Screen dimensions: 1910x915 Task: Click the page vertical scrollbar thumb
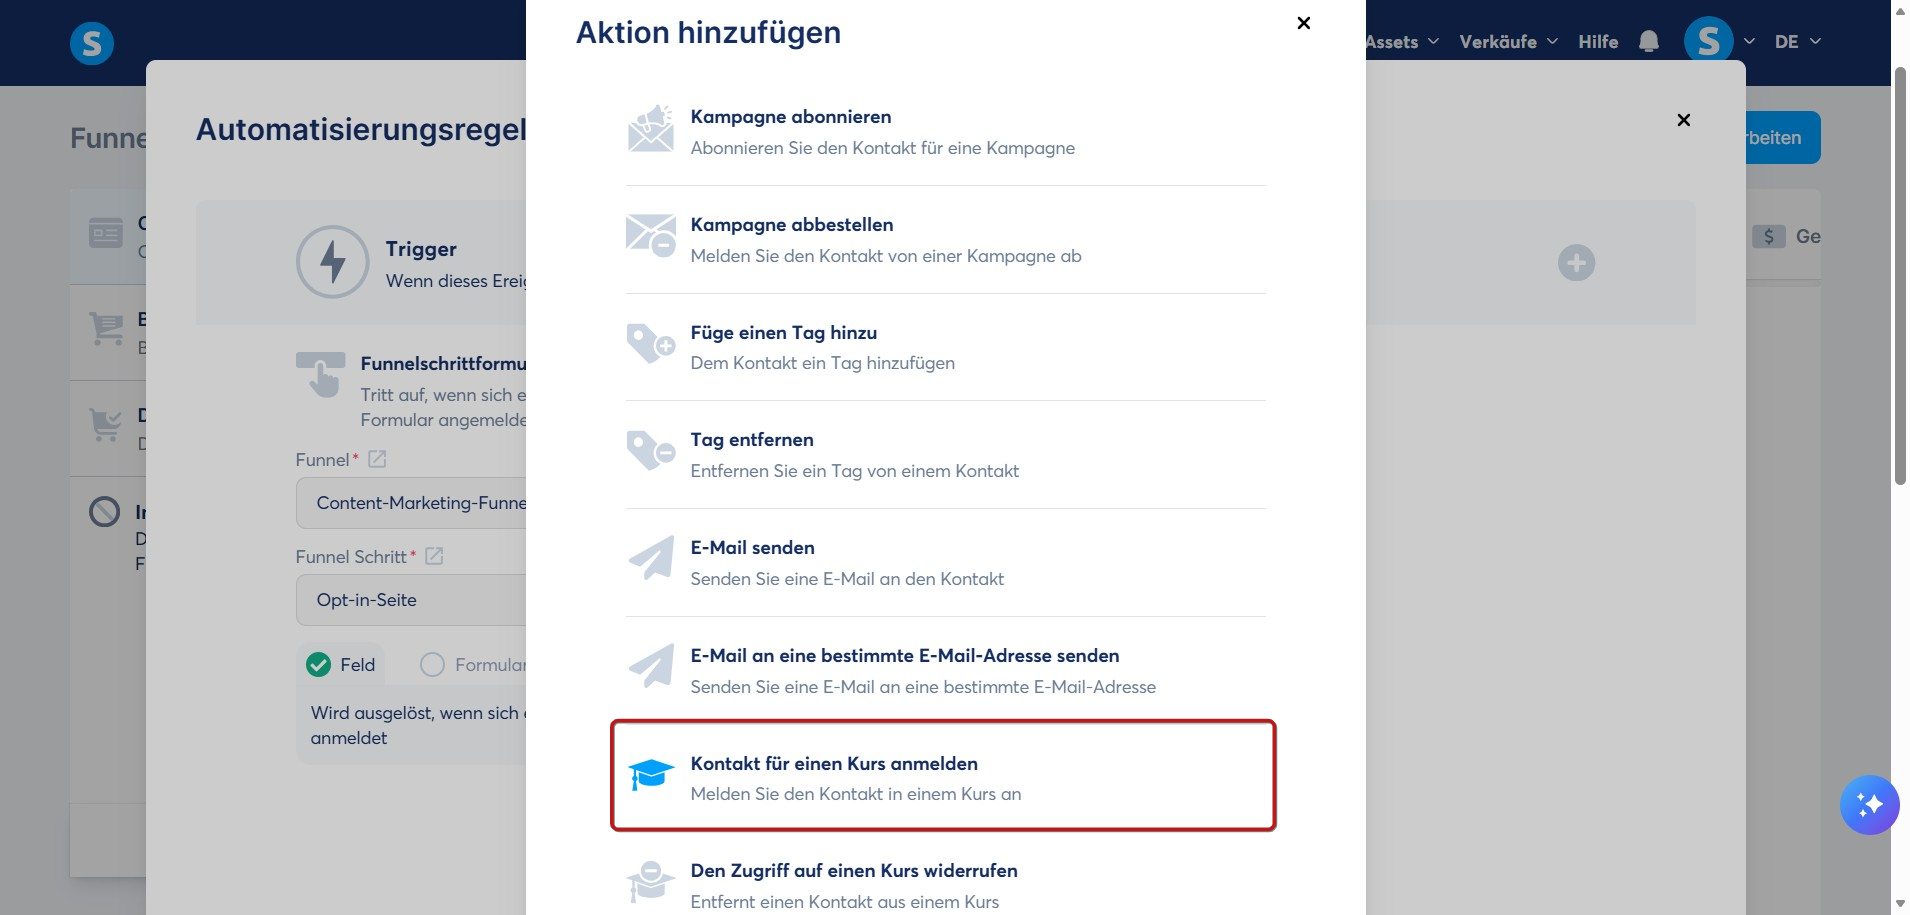coord(1900,277)
